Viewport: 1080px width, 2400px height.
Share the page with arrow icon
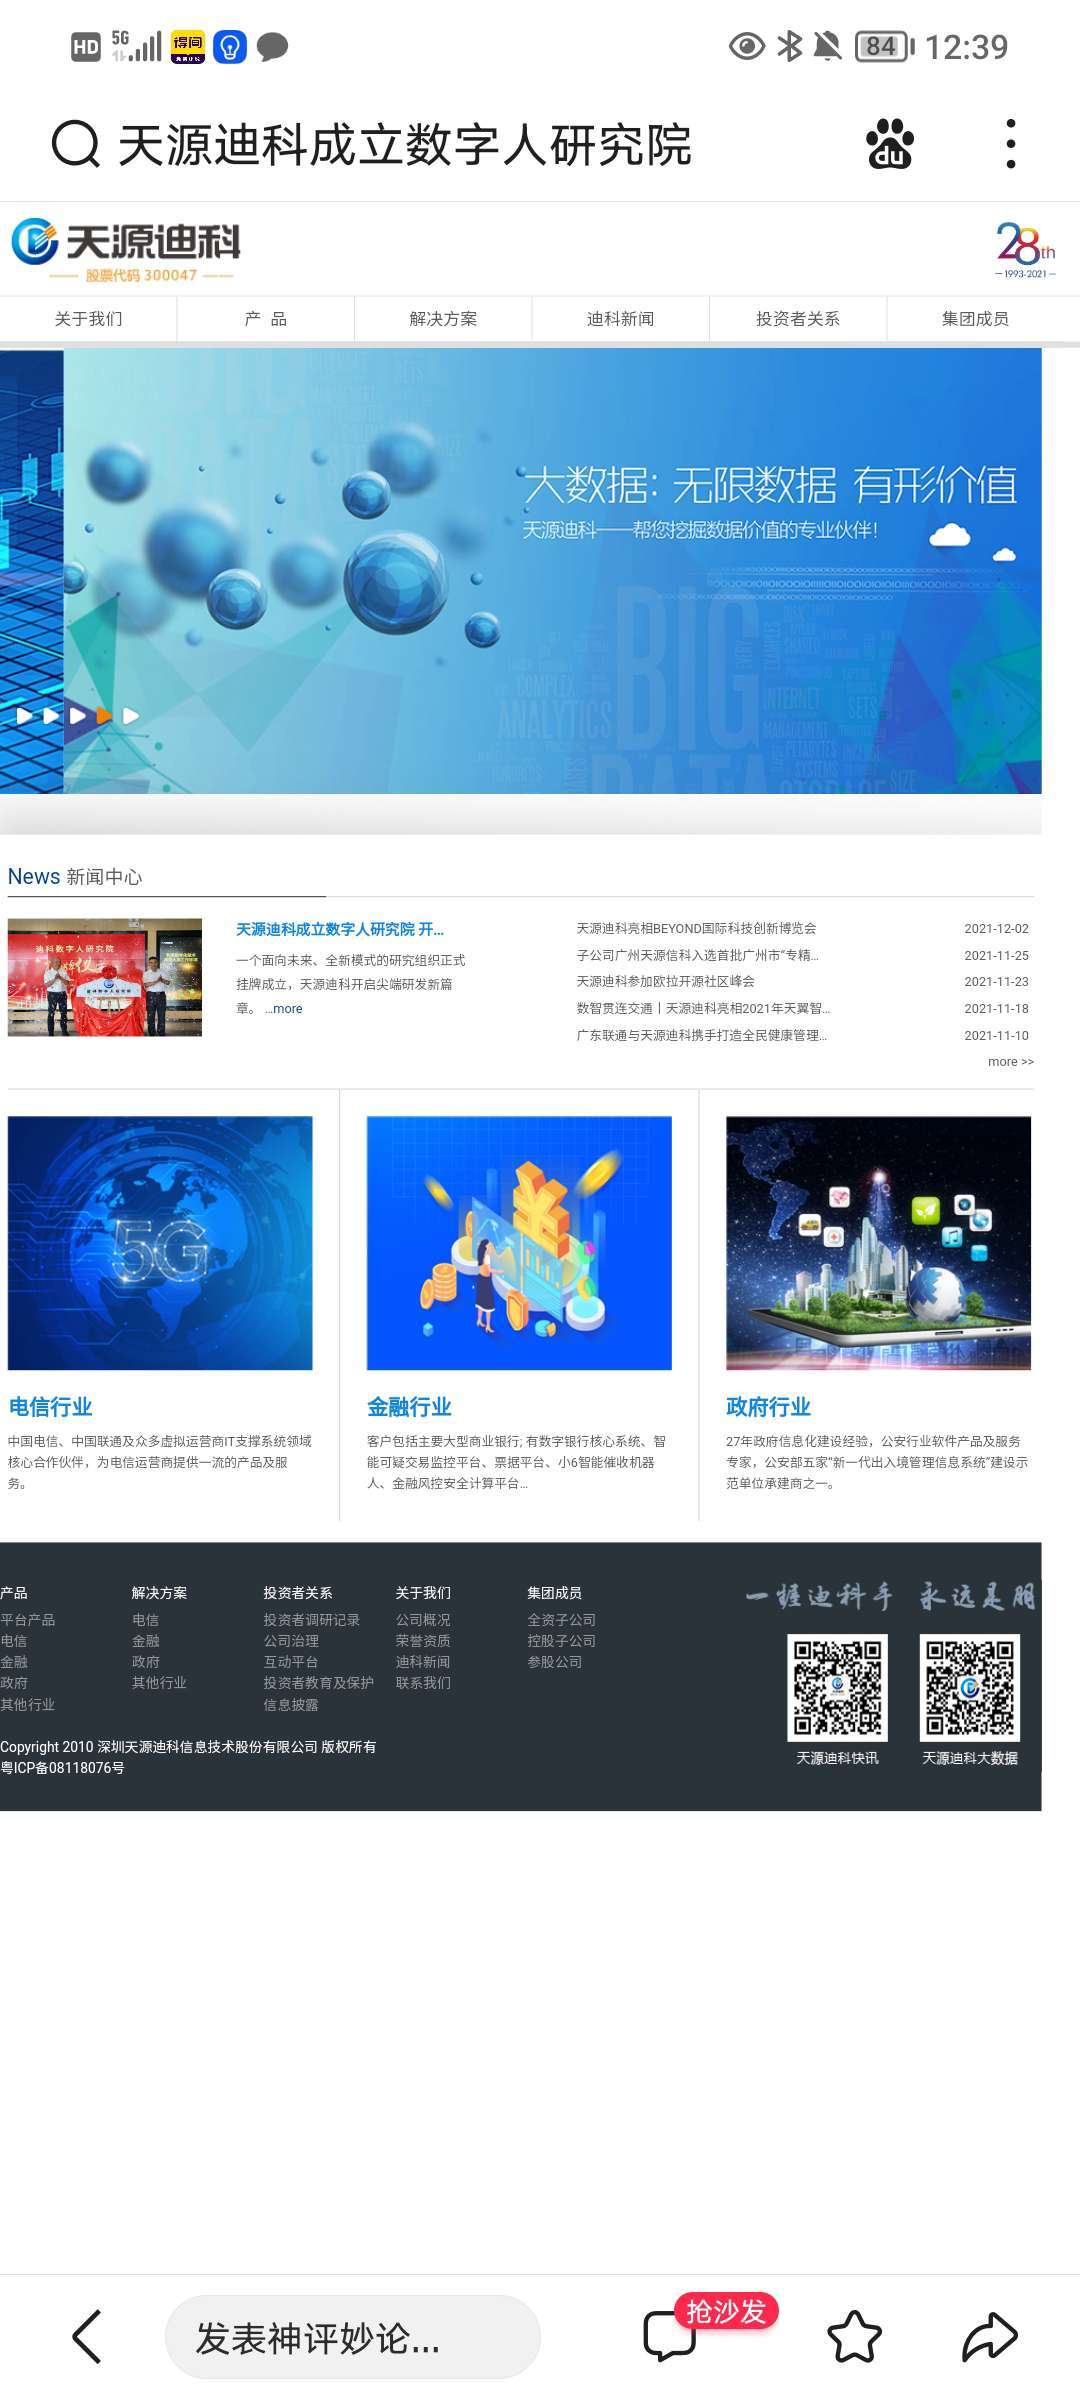tap(990, 2337)
